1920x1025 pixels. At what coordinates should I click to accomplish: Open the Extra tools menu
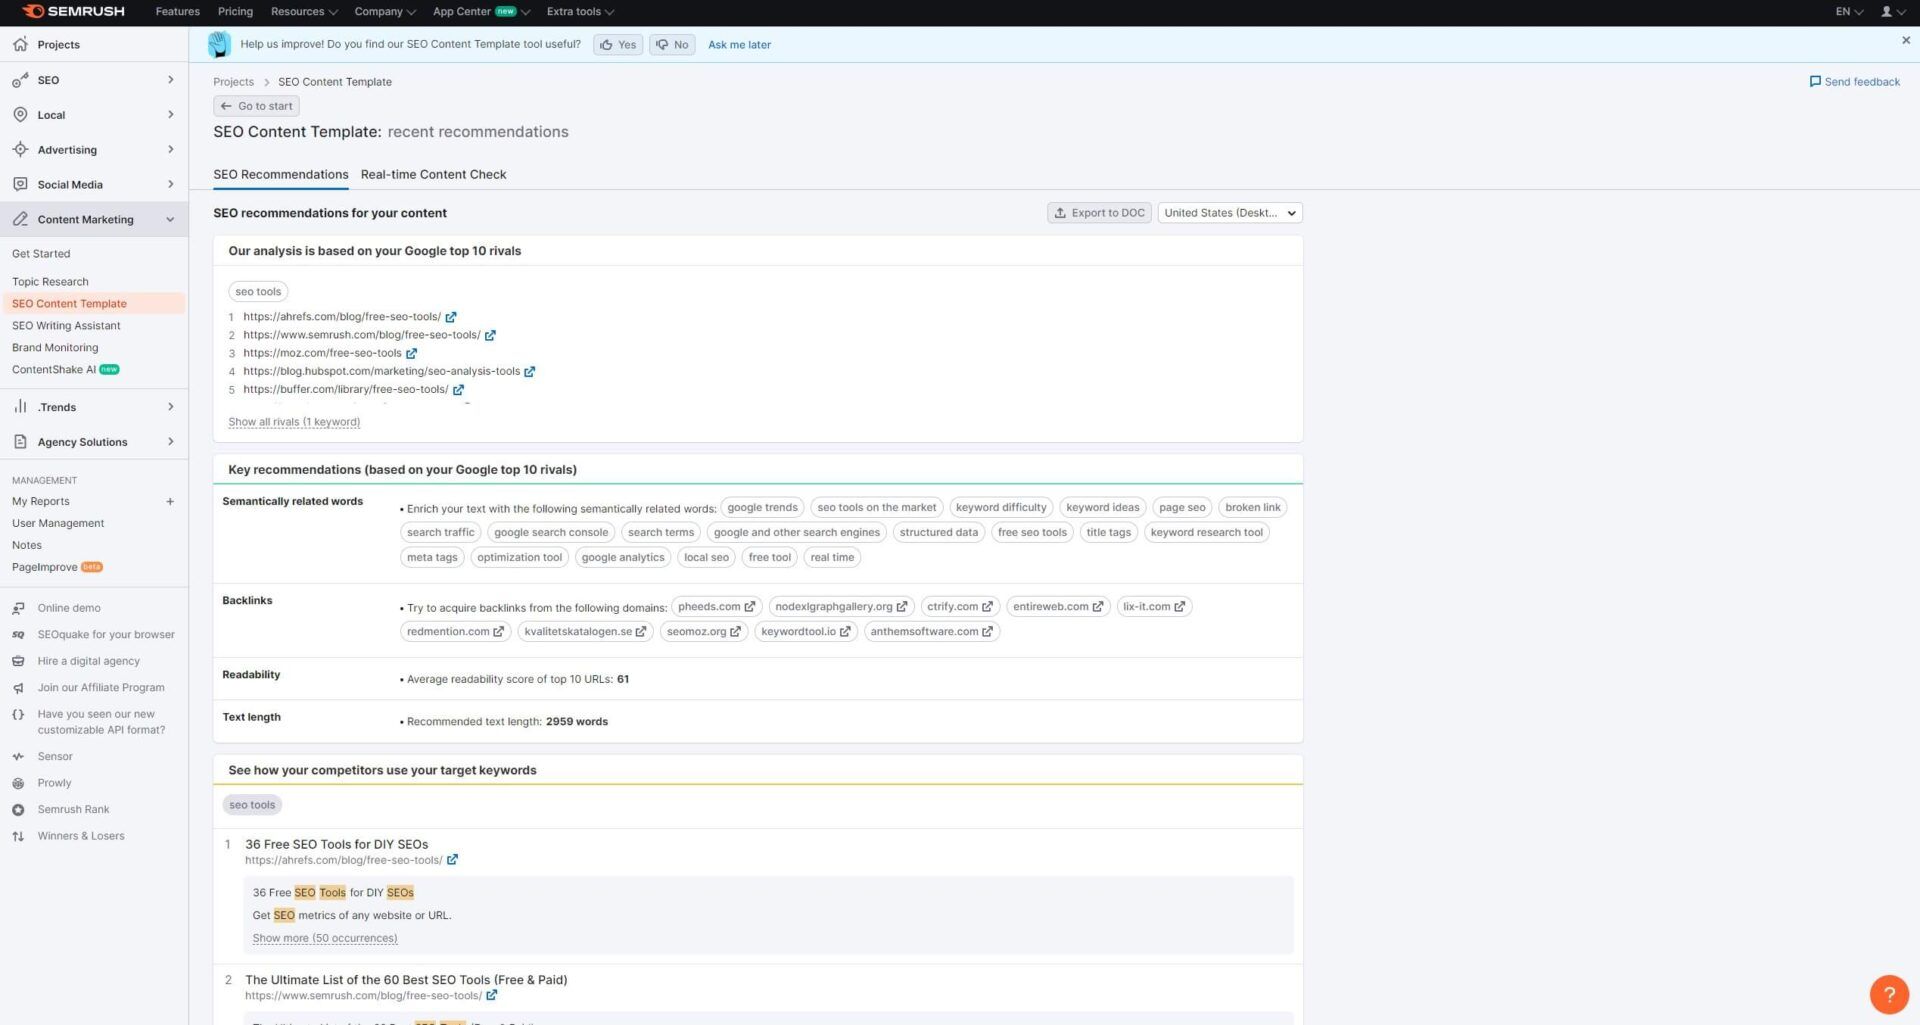click(580, 12)
